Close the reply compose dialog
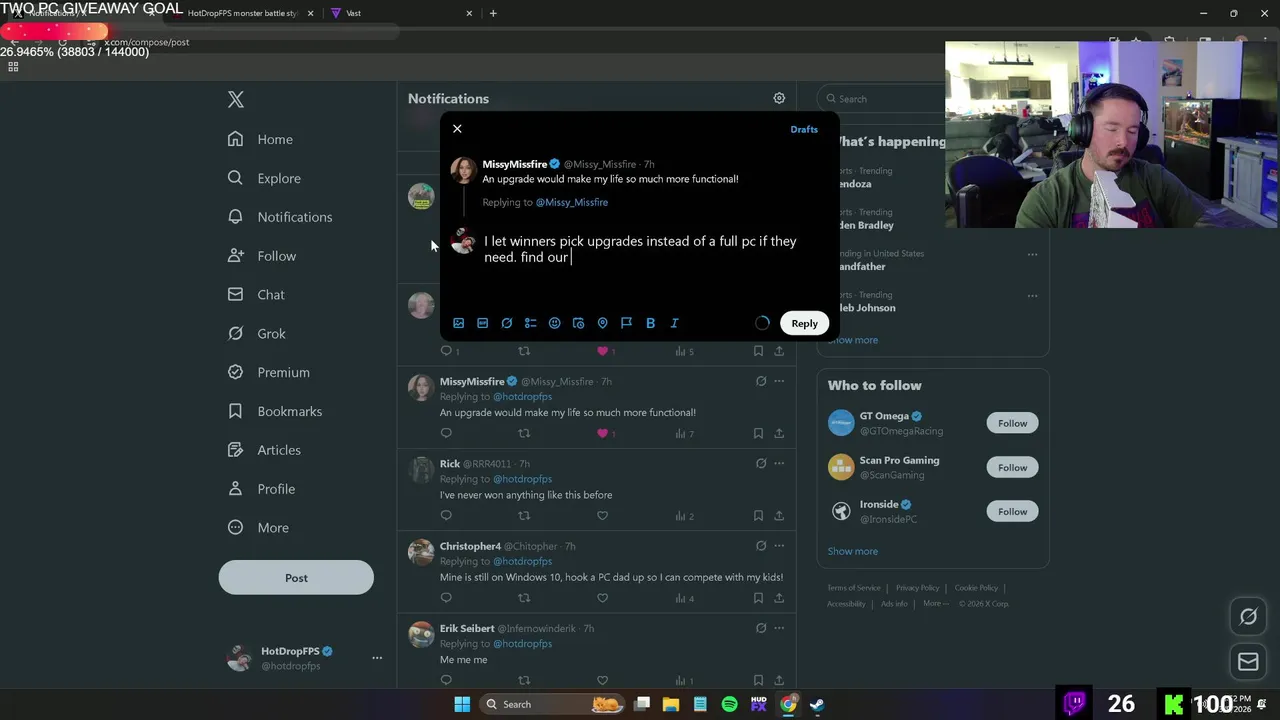This screenshot has width=1280, height=720. tap(457, 129)
